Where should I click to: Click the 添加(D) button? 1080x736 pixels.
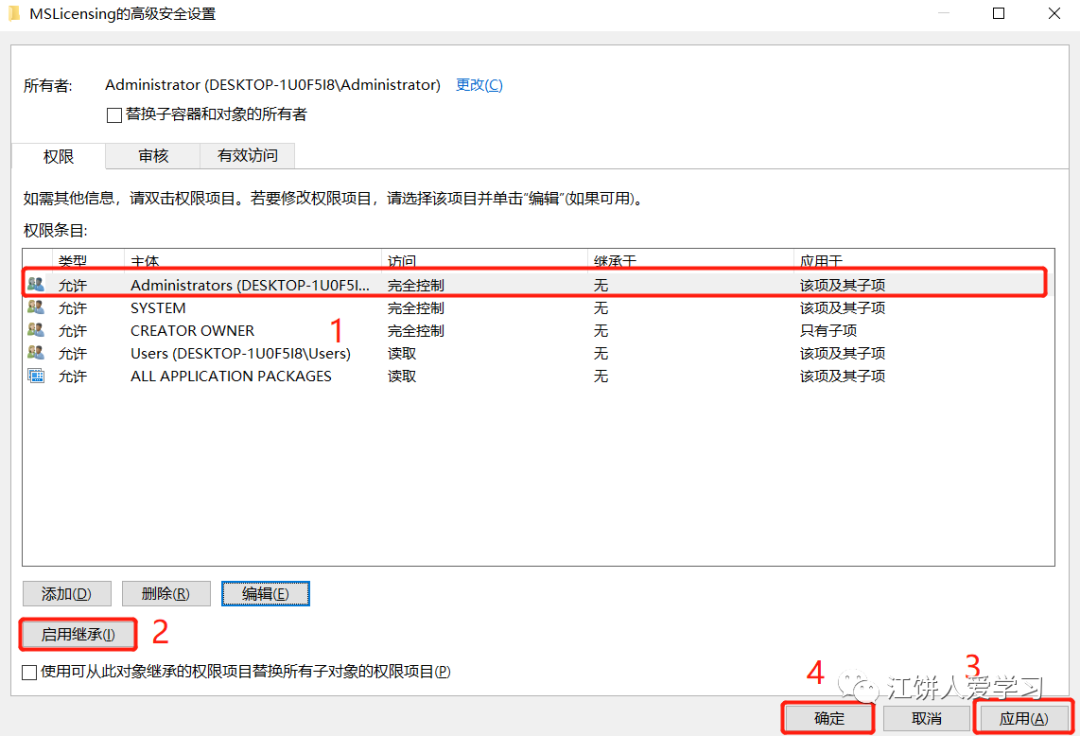coord(67,593)
